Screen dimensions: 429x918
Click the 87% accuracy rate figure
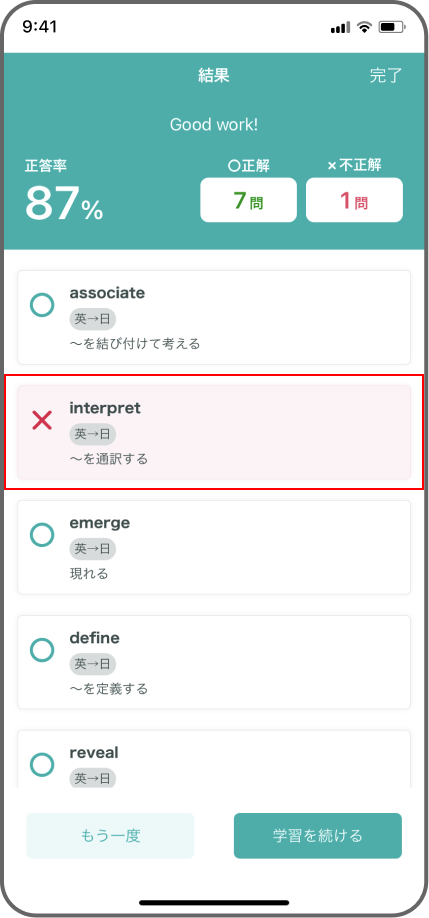(64, 204)
